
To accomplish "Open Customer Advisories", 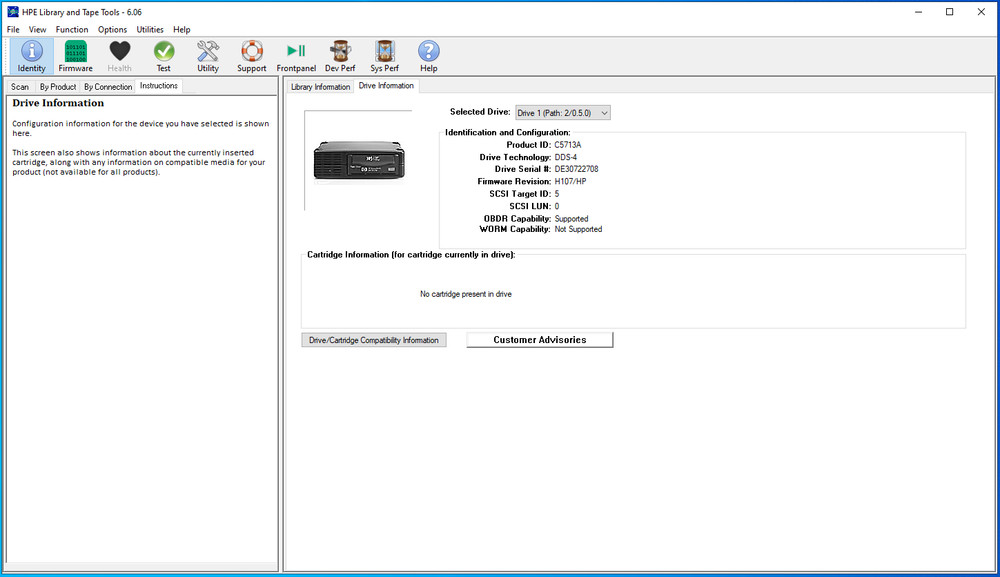I will coord(540,340).
